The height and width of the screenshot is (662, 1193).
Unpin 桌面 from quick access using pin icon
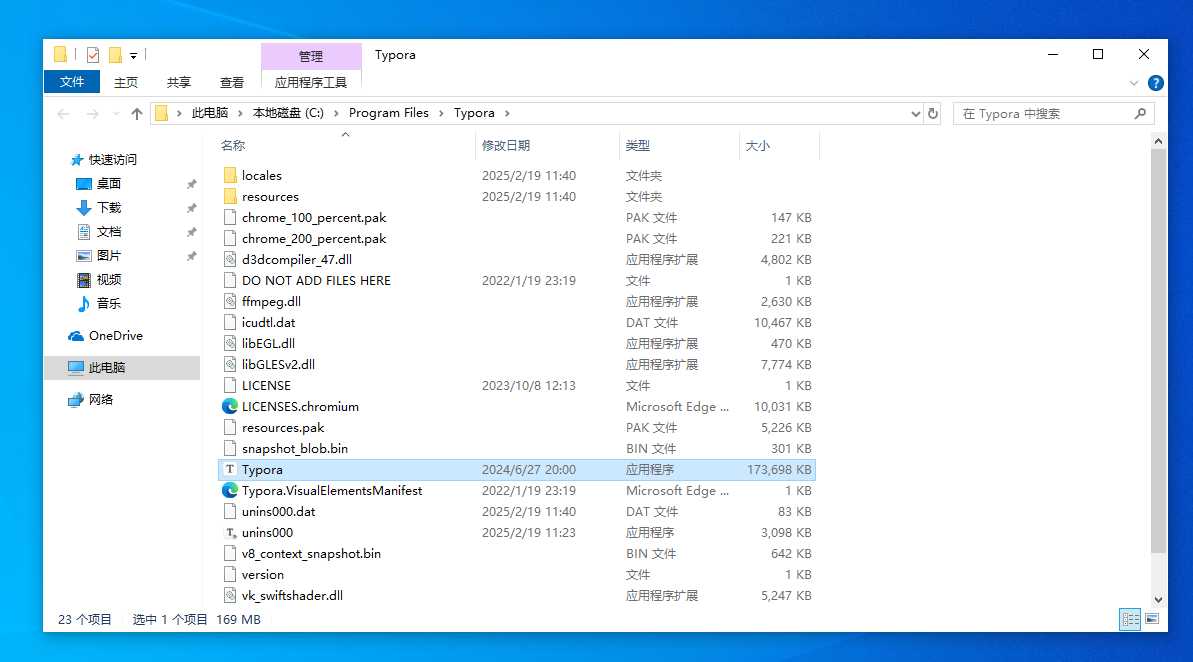[191, 184]
